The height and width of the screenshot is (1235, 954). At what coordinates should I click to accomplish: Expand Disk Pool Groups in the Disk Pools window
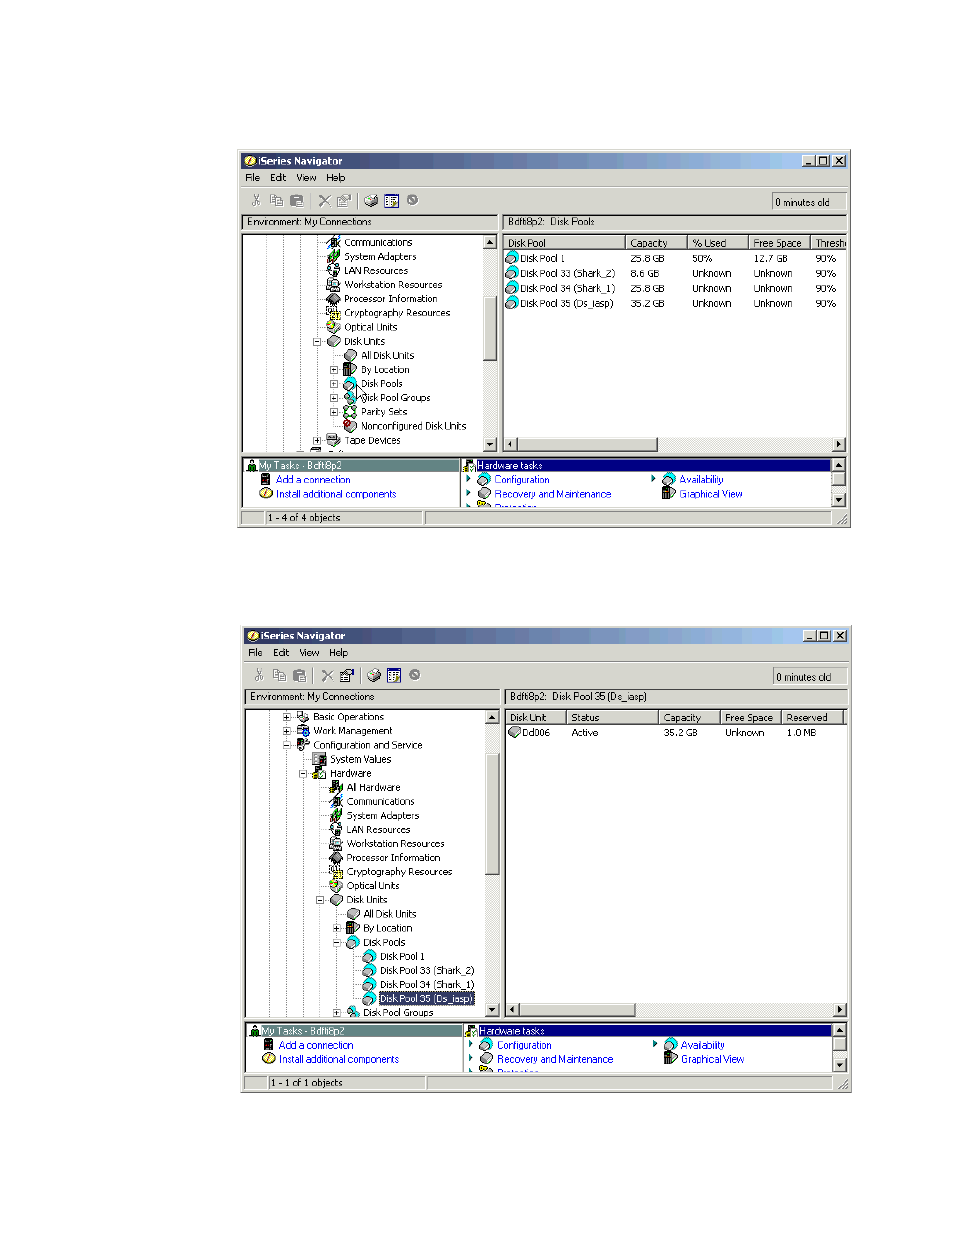(334, 398)
